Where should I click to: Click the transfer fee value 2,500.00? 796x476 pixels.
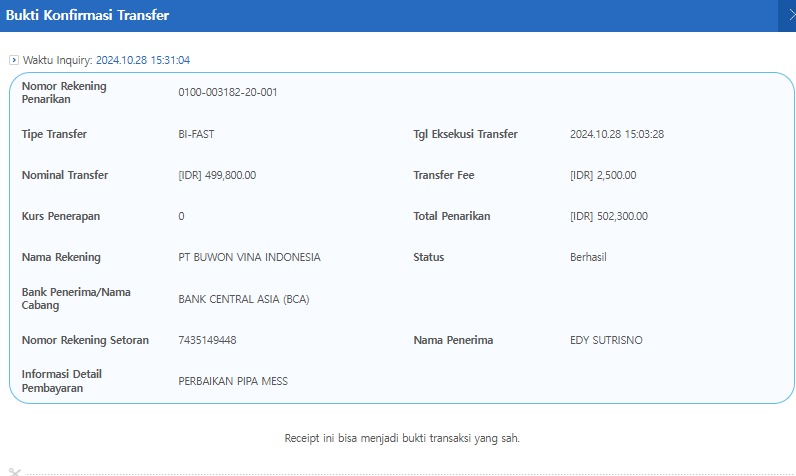tap(602, 175)
